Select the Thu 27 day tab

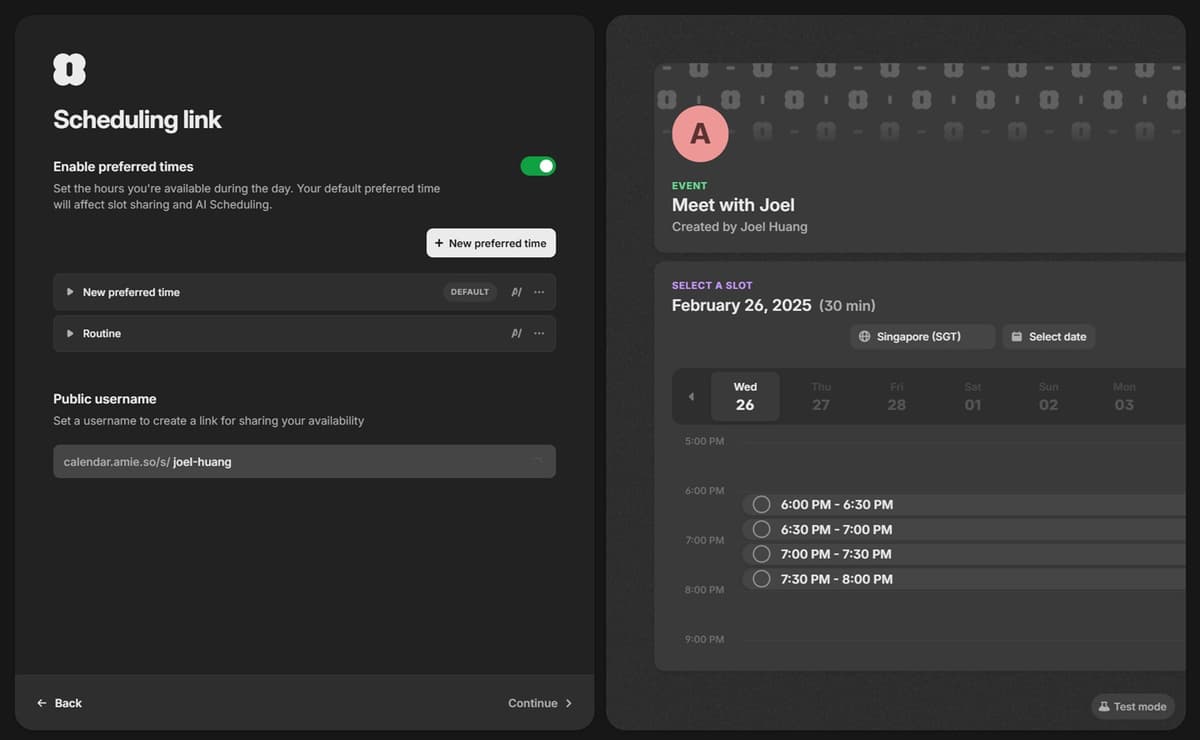pos(821,396)
